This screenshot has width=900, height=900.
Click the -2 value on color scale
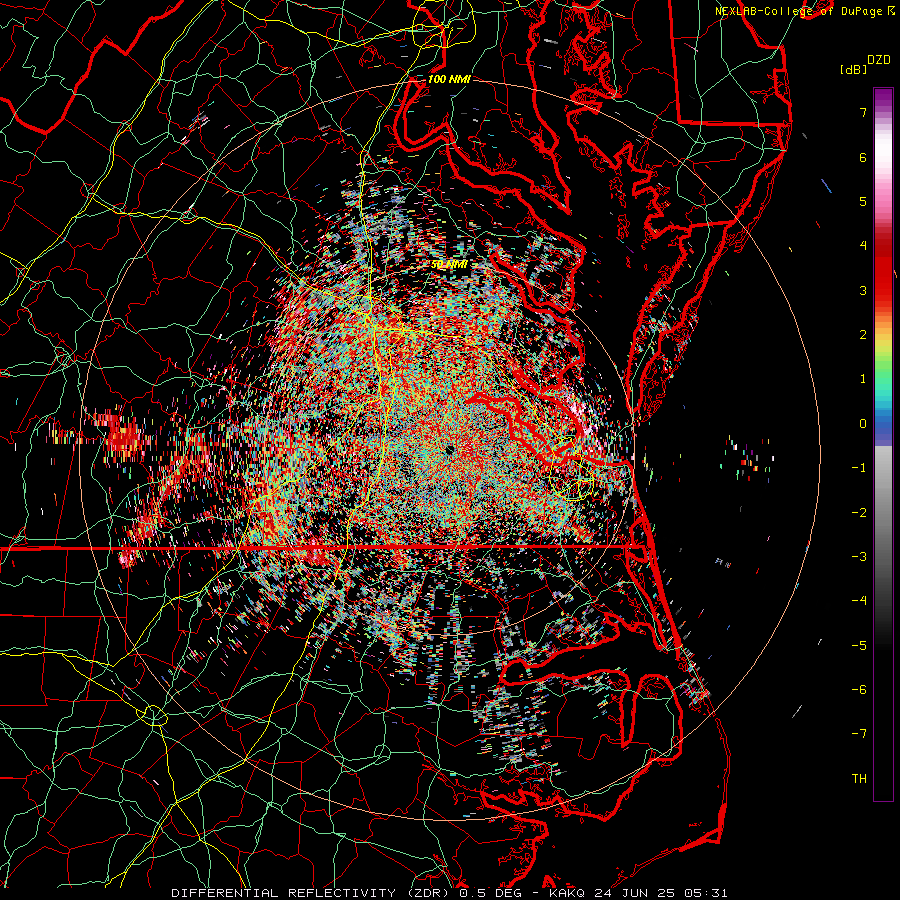pyautogui.click(x=859, y=513)
